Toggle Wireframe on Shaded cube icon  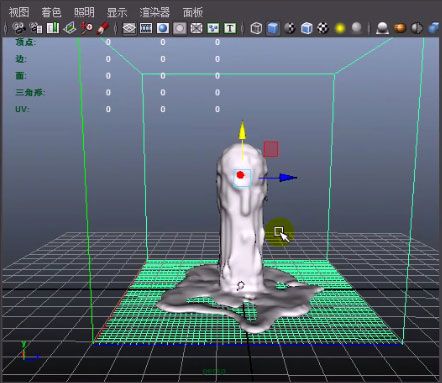tap(306, 28)
